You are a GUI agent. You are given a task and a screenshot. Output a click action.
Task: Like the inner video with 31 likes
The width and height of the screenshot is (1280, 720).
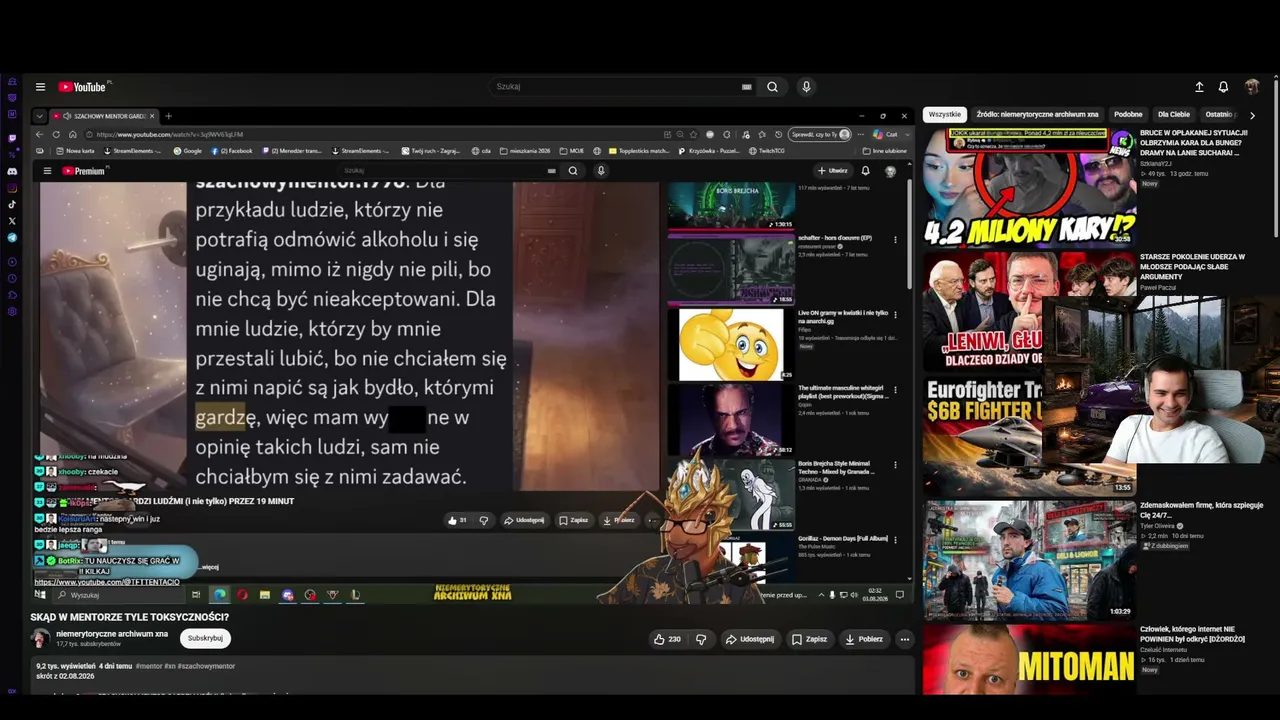458,520
